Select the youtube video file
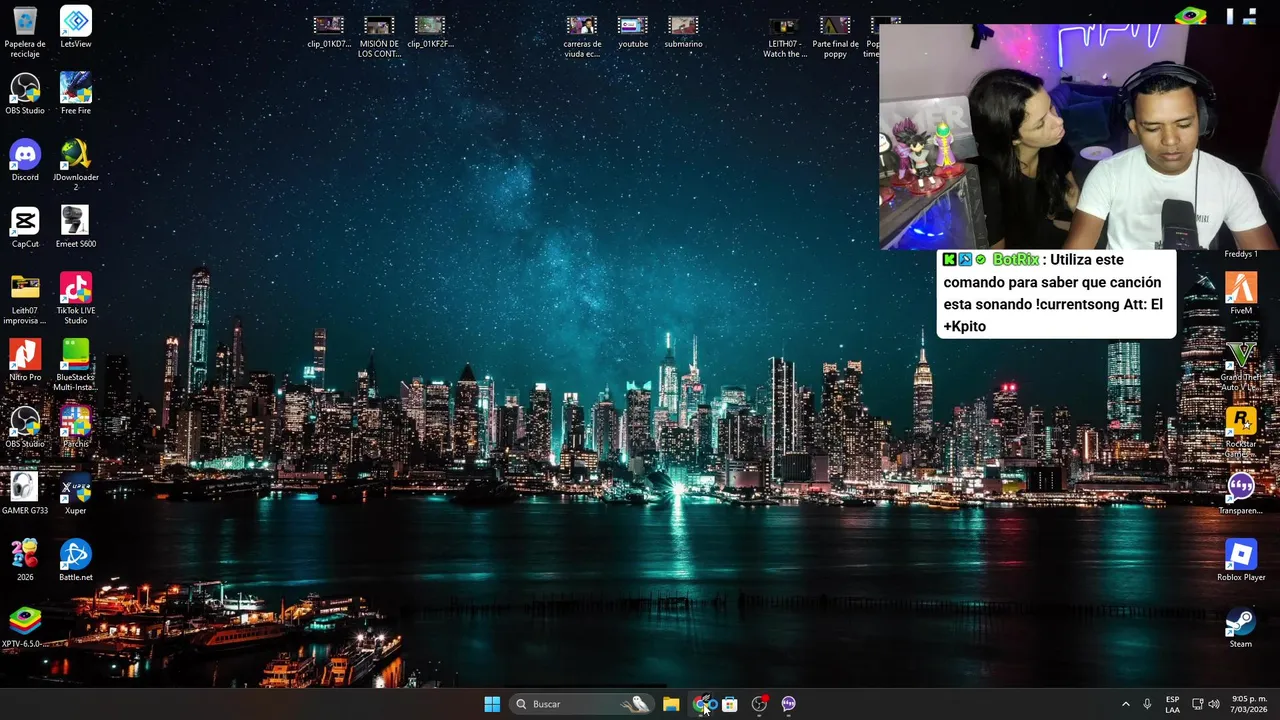 tap(633, 31)
